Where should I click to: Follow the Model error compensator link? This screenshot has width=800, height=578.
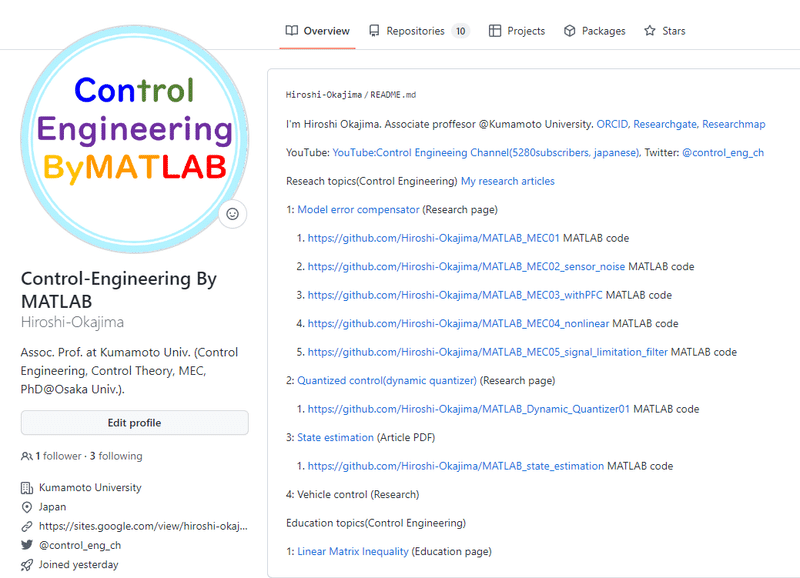coord(358,210)
